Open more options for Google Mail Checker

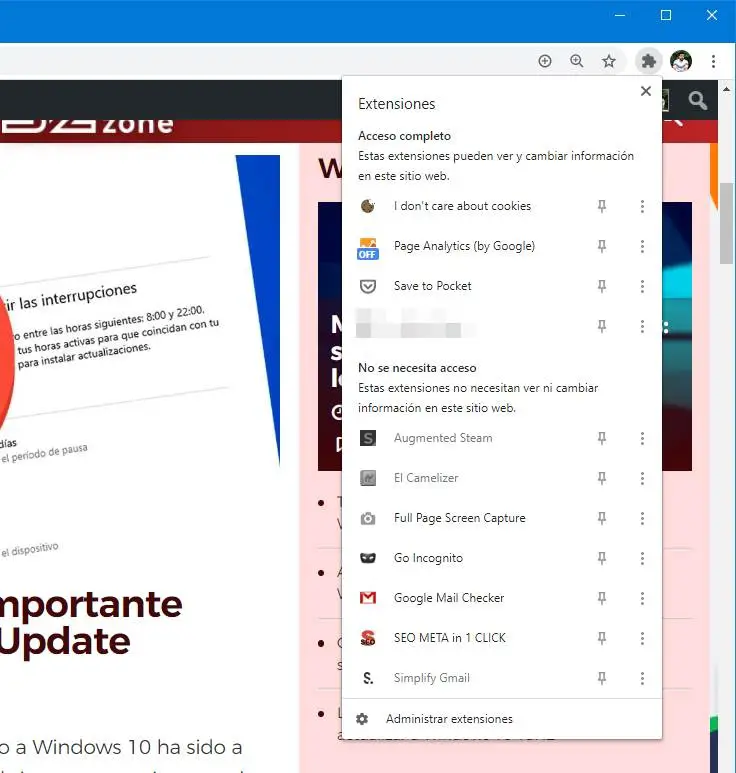click(x=642, y=598)
